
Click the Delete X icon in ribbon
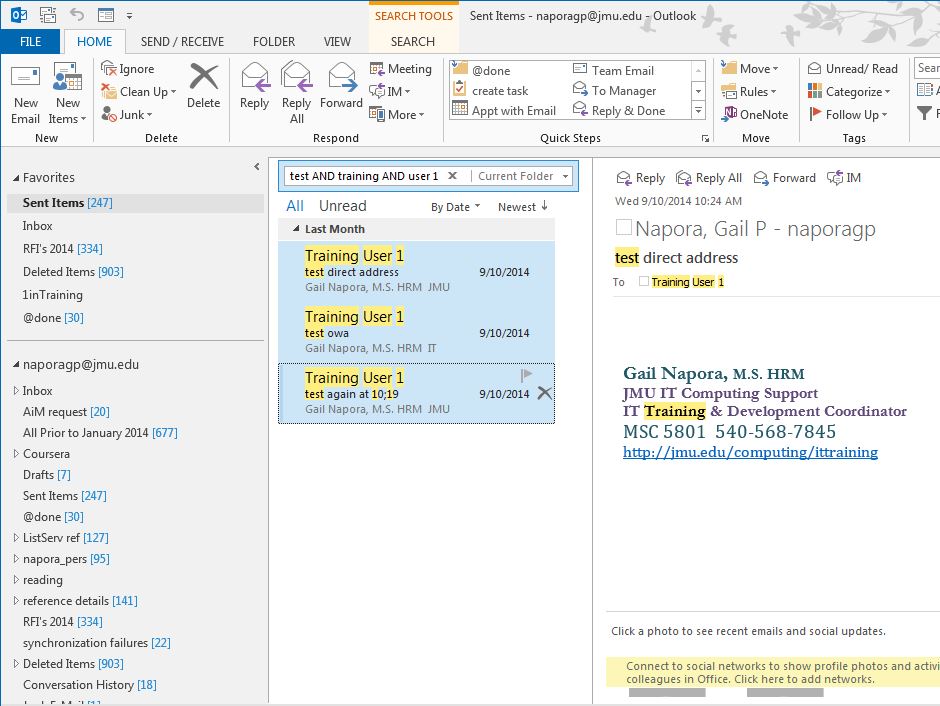pyautogui.click(x=204, y=77)
